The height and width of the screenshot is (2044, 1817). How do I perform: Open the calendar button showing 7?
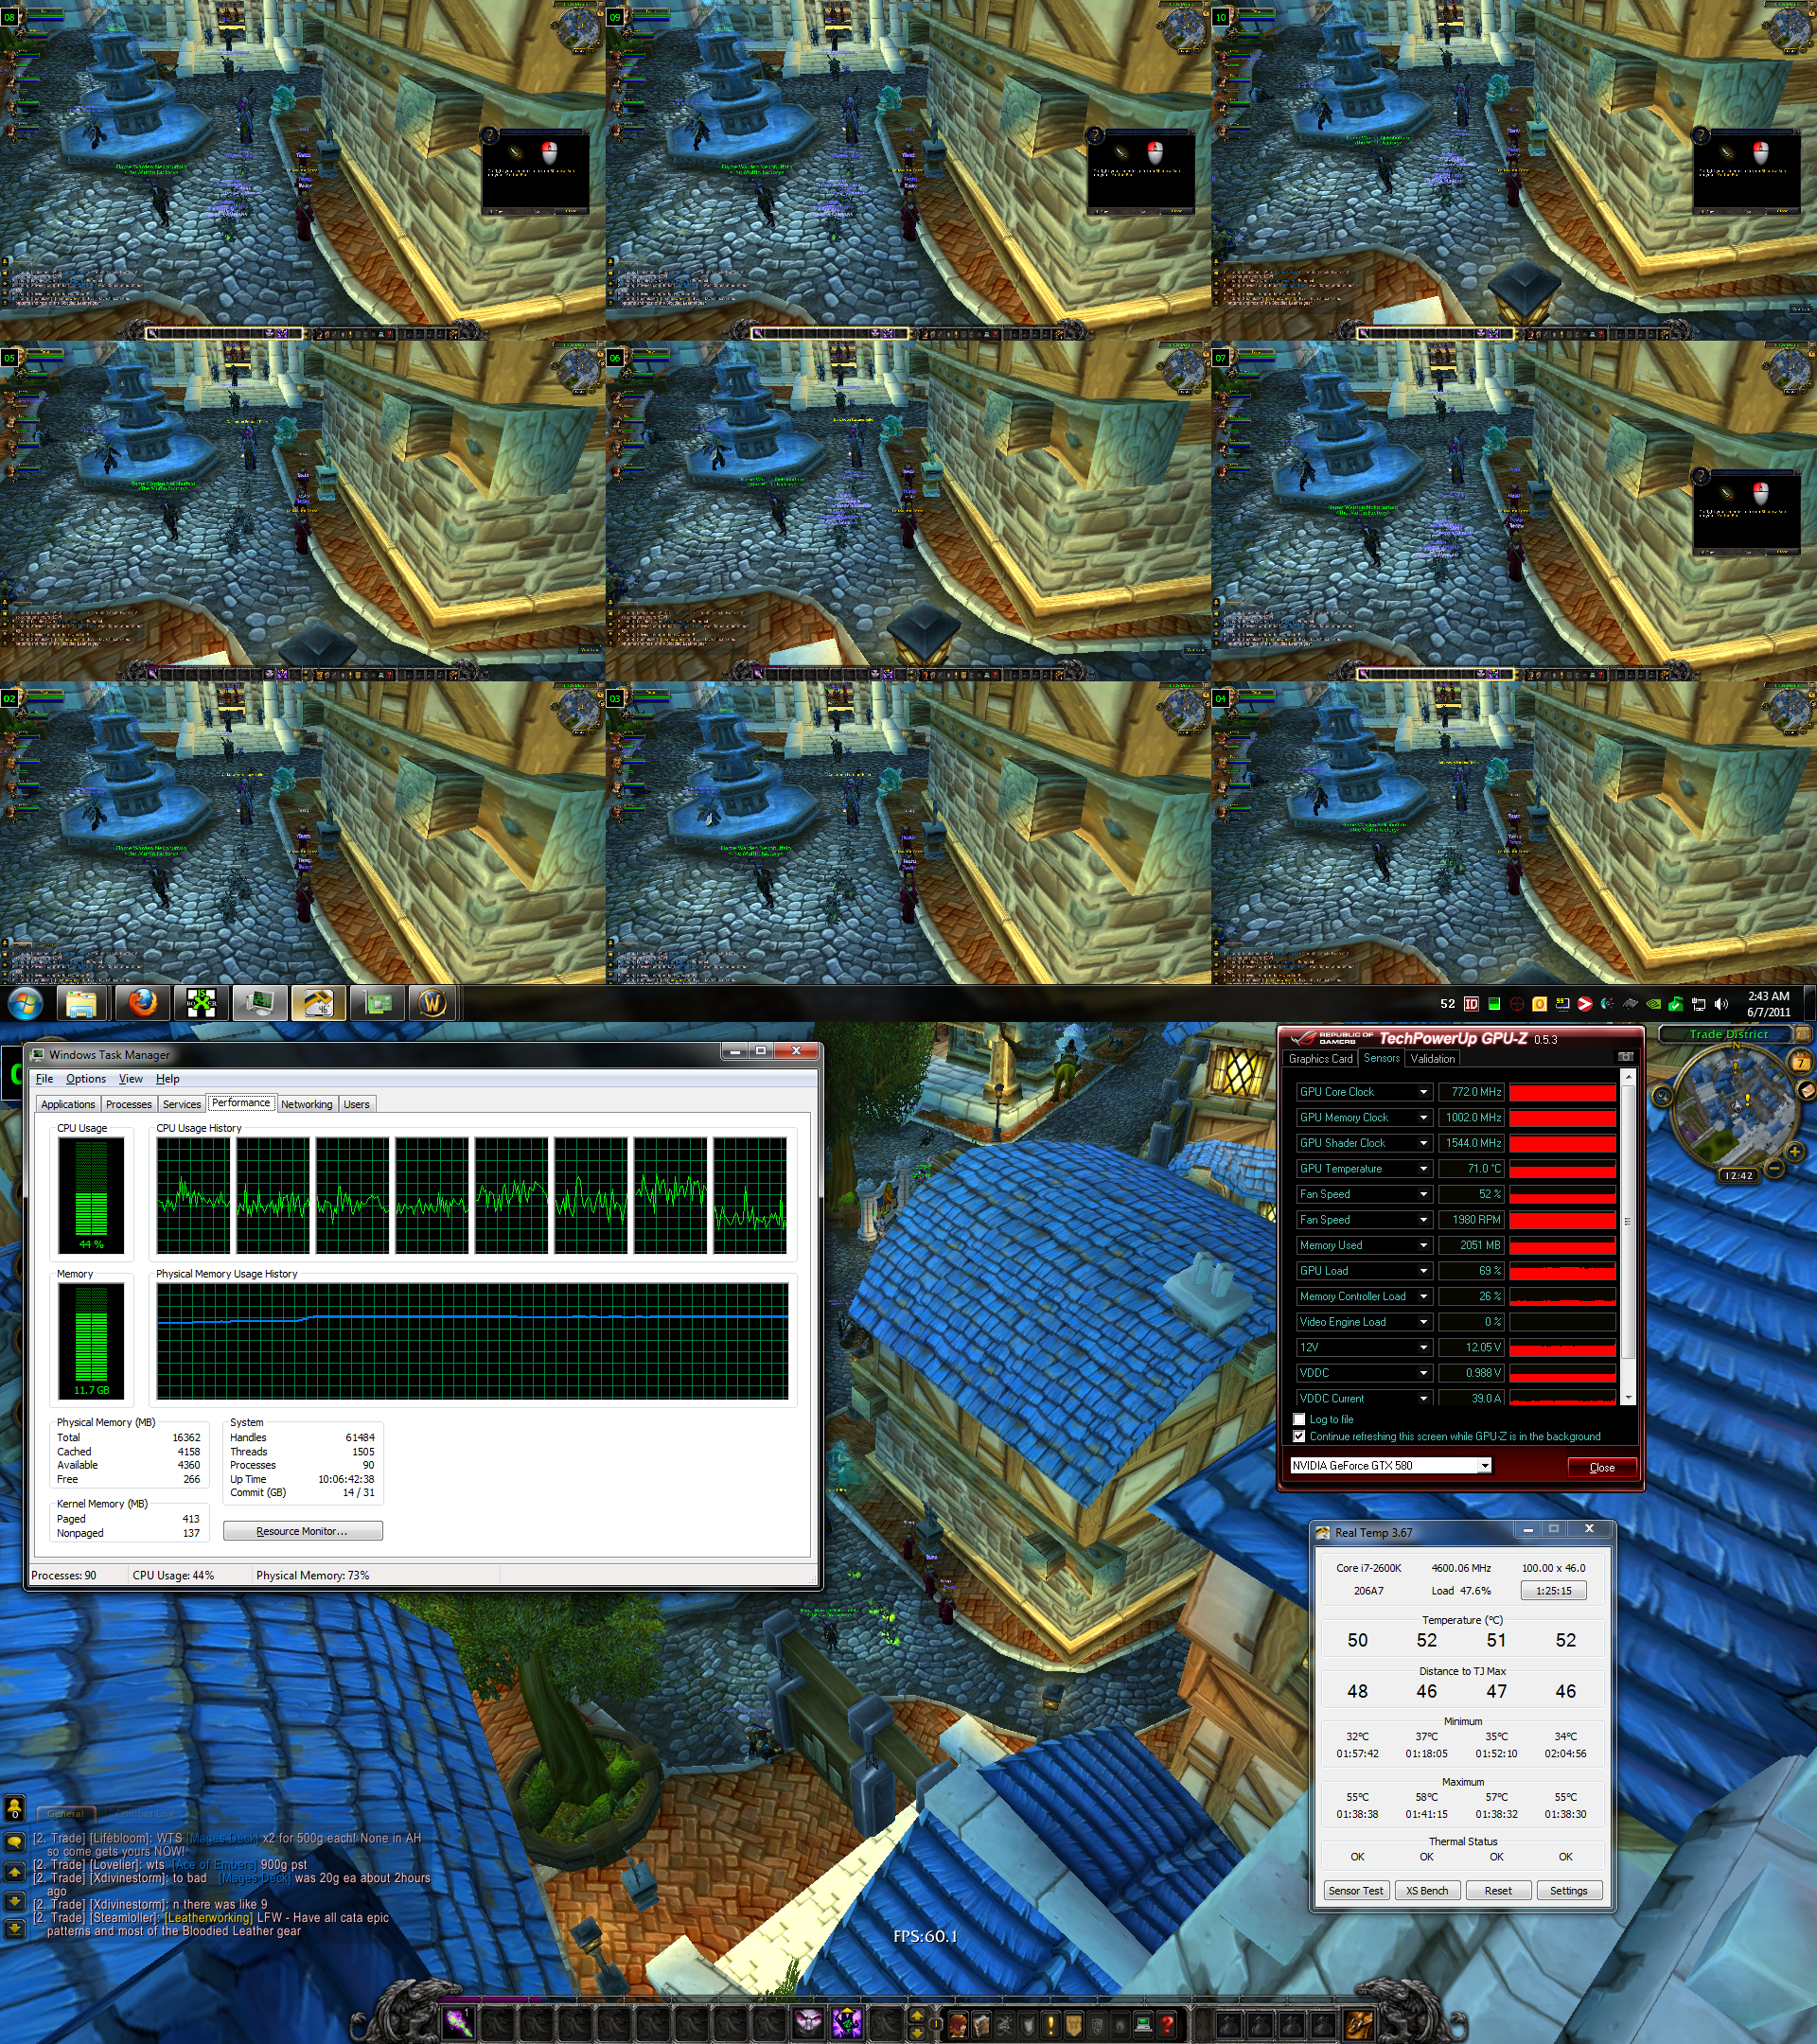click(x=1801, y=1062)
